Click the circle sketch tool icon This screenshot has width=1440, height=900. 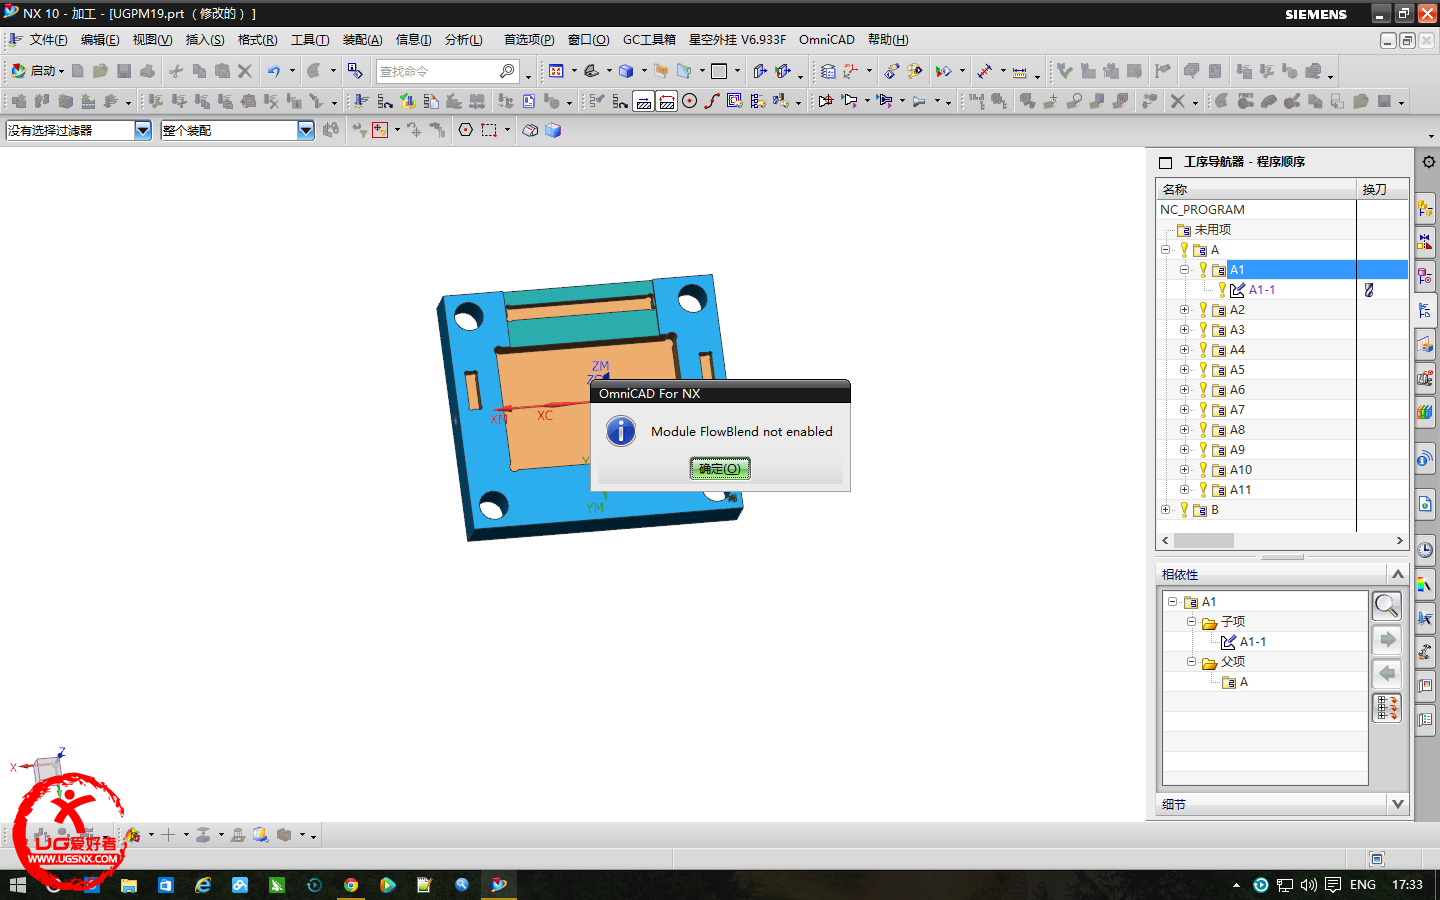coord(689,101)
